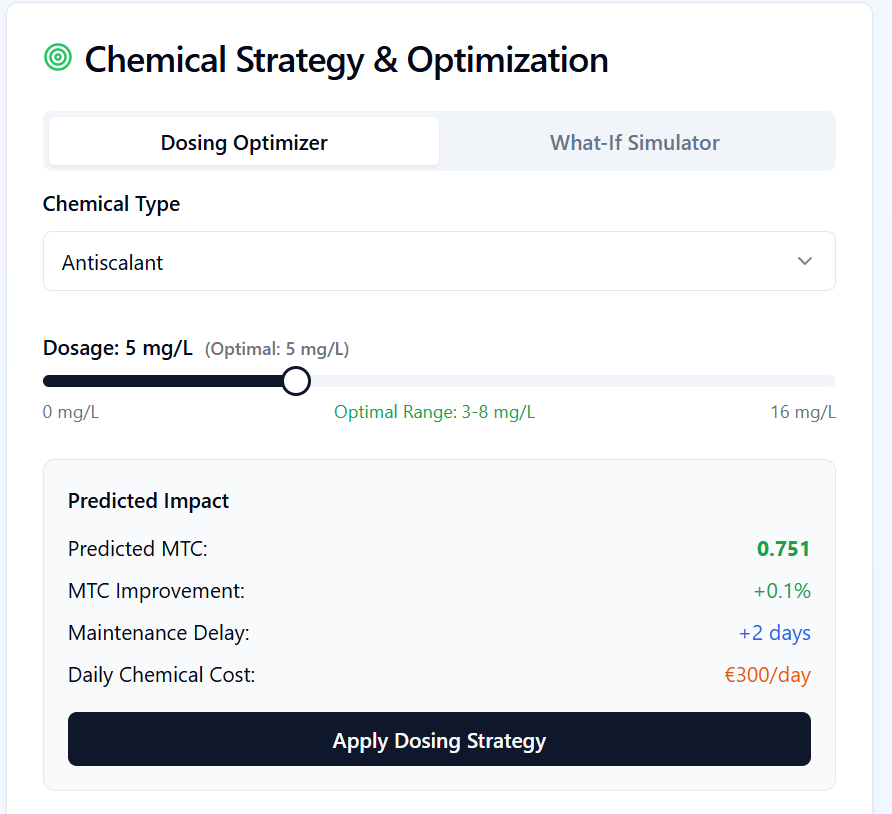The height and width of the screenshot is (814, 892).
Task: Click the Predicted Impact panel title
Action: pos(148,500)
